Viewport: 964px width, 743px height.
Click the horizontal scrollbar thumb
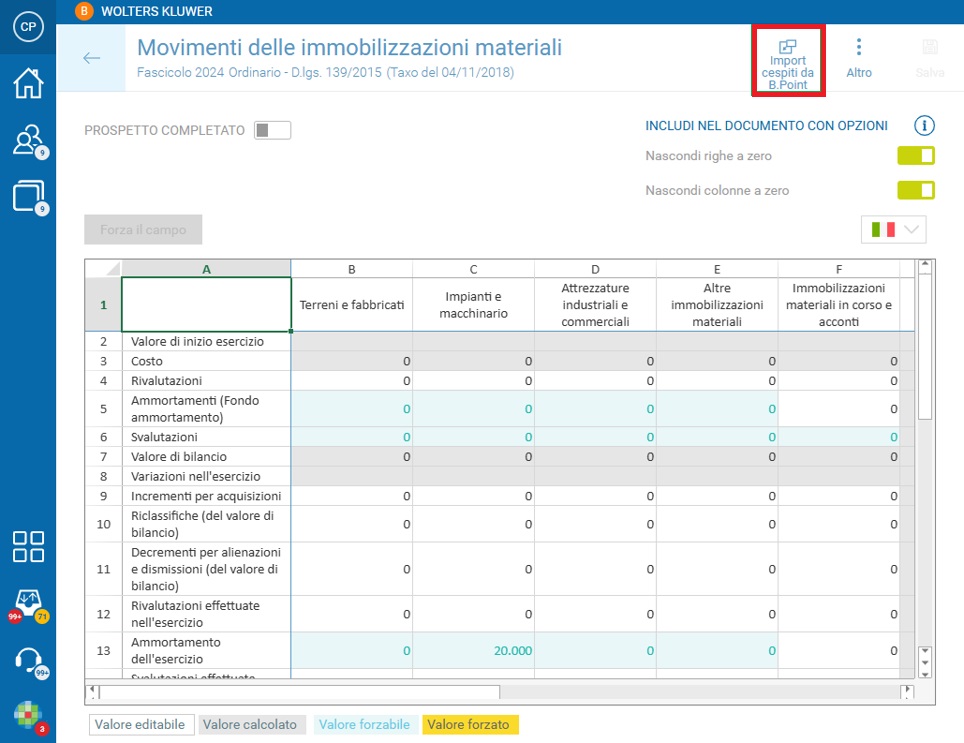pyautogui.click(x=299, y=692)
